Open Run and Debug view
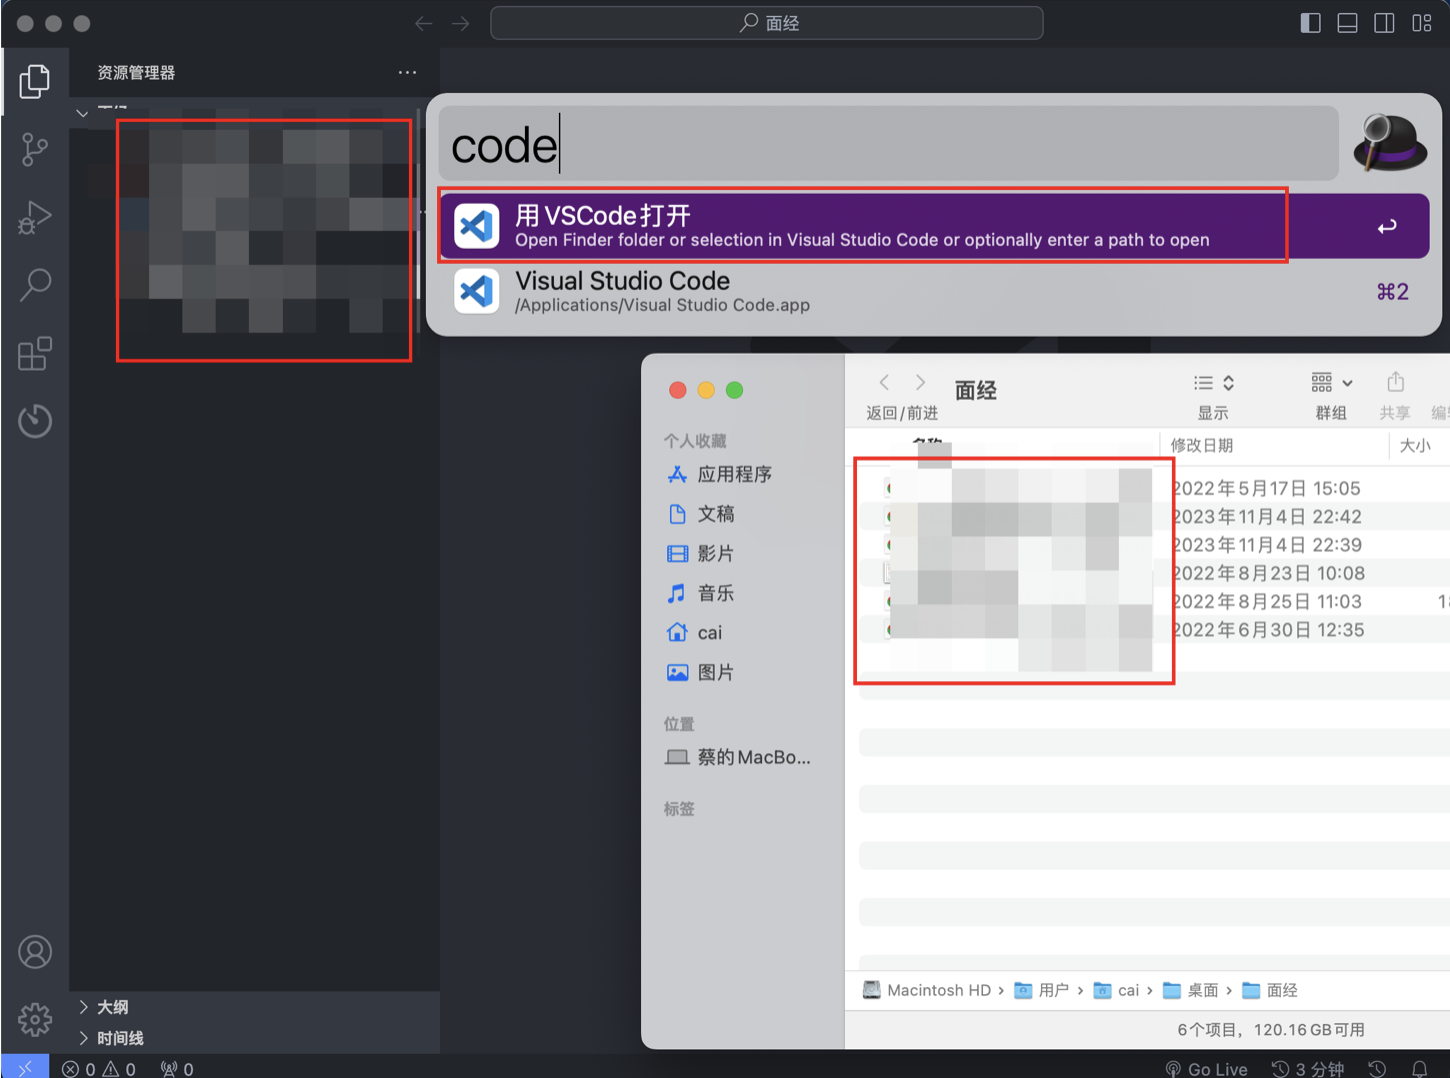1450x1078 pixels. click(35, 218)
